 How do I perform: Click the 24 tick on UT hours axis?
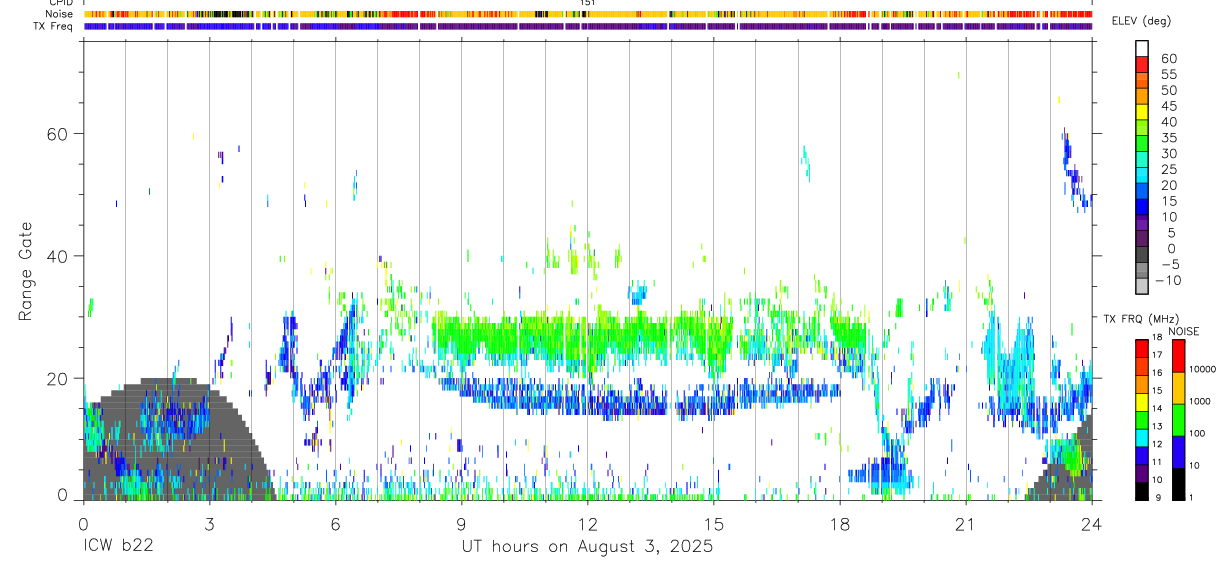click(1092, 524)
